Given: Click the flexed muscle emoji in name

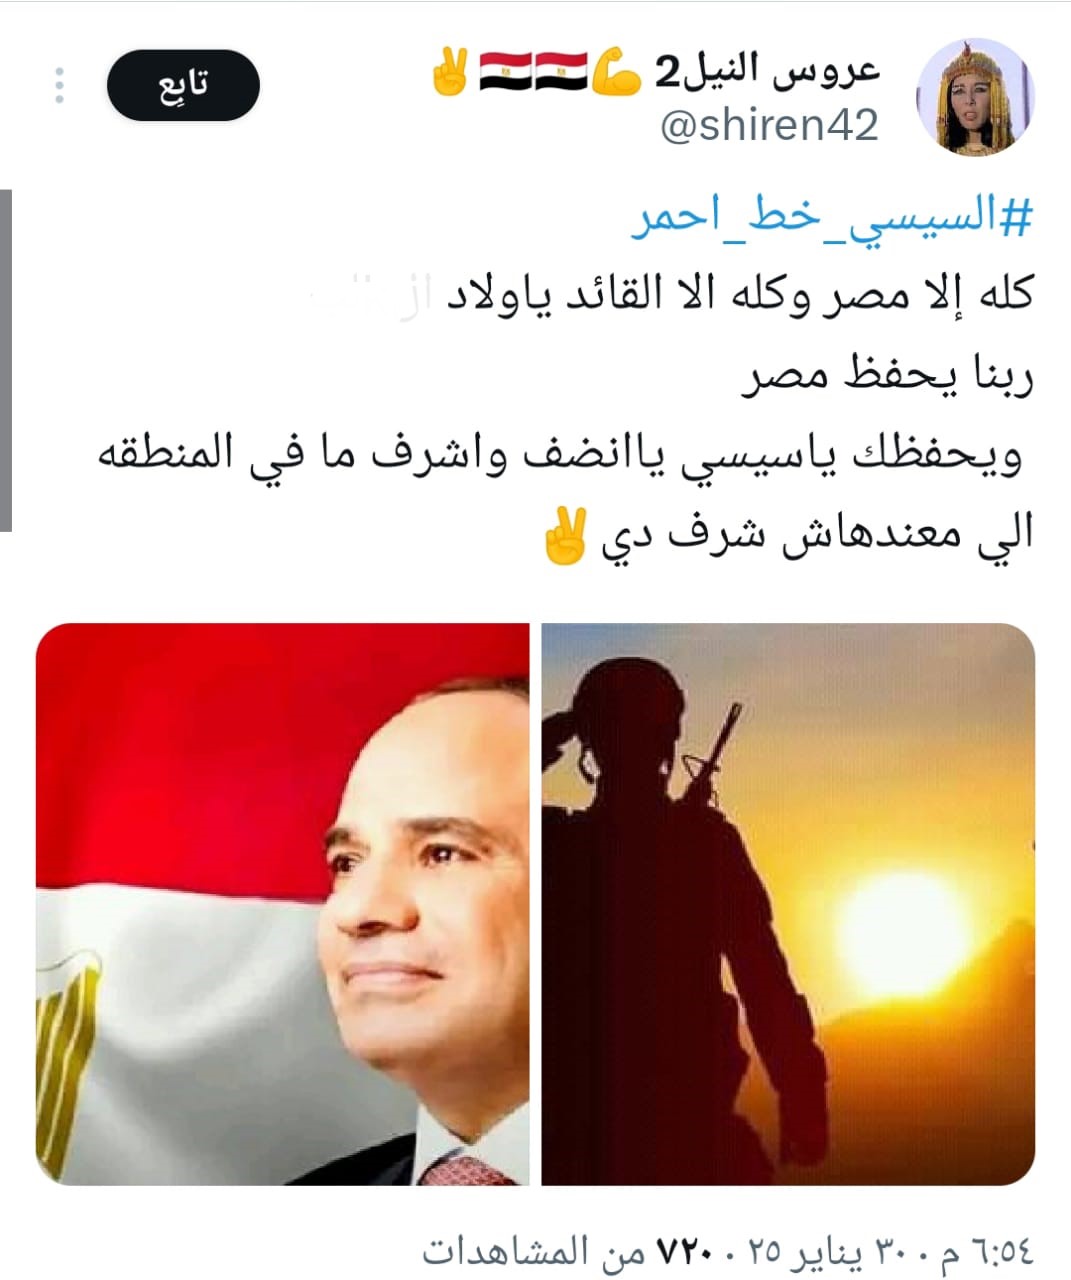Looking at the screenshot, I should (x=617, y=73).
